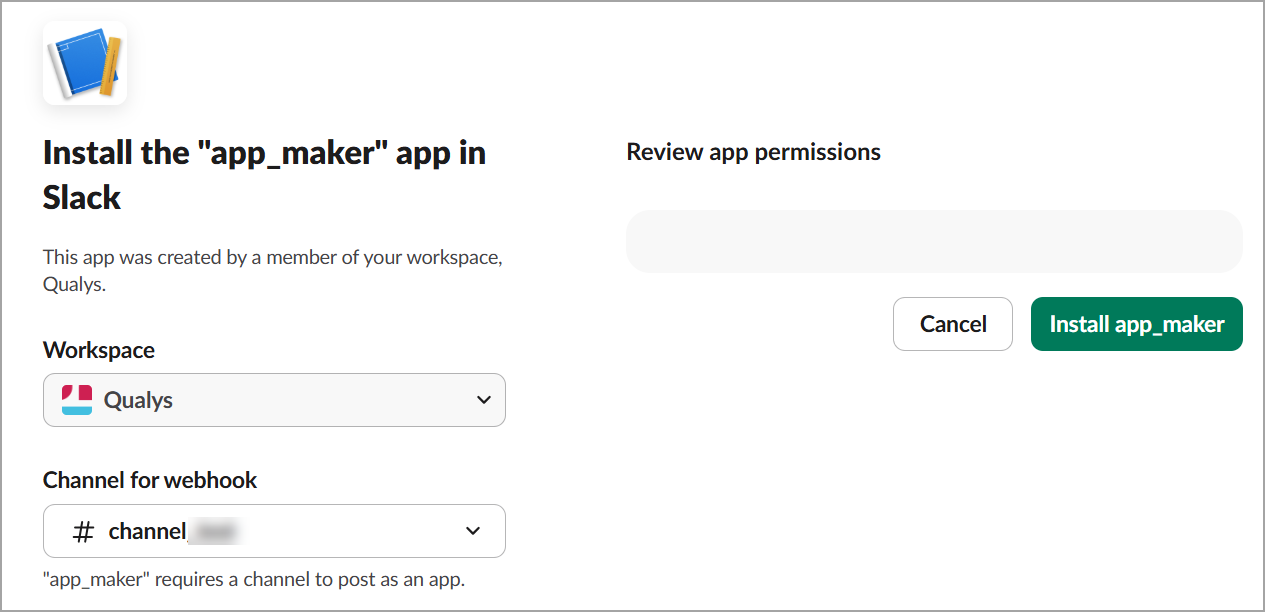Click the note about requiring a channel

(x=254, y=579)
